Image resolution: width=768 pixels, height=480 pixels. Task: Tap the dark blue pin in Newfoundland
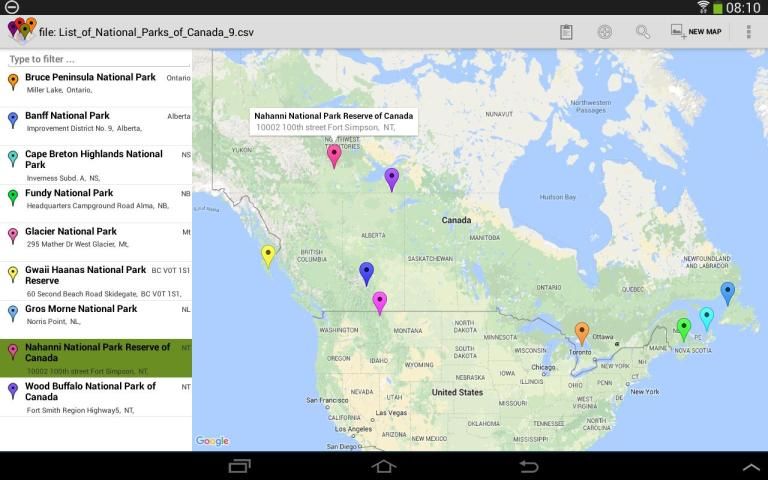coord(727,292)
